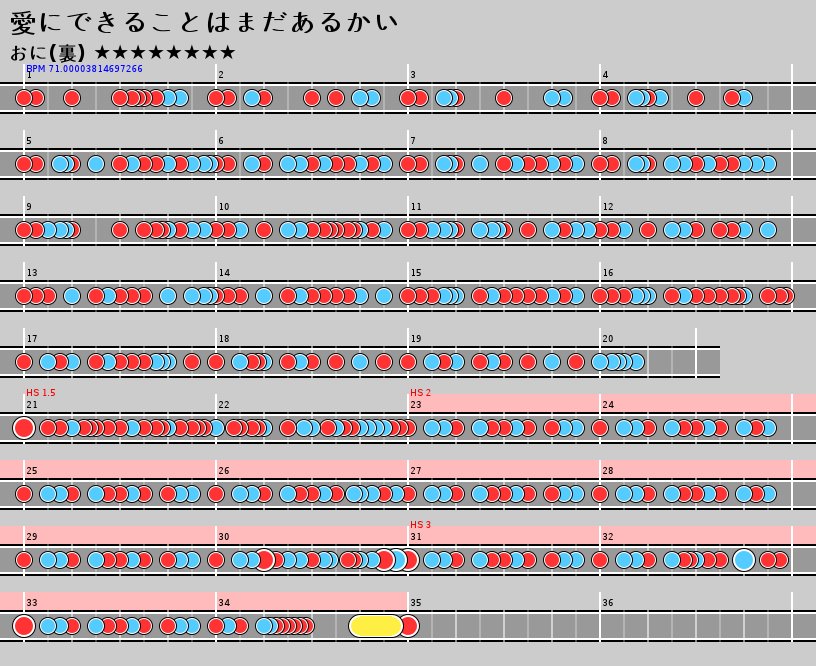
Task: Select measure number 36 label
Action: [607, 603]
